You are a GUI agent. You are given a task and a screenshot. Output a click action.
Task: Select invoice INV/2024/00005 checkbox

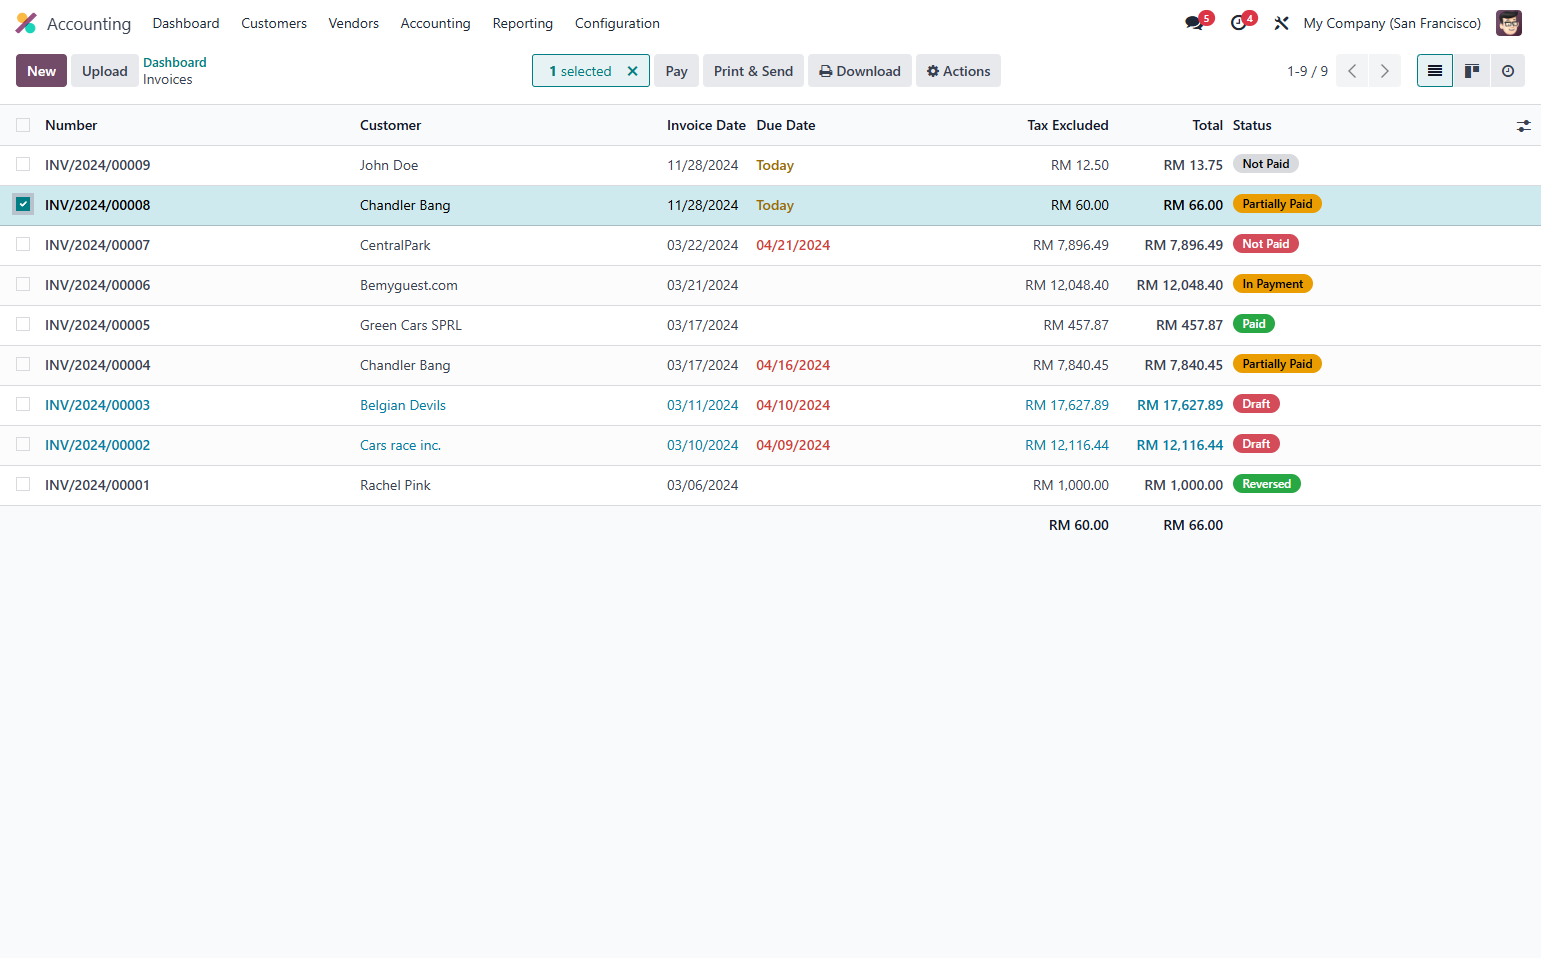(23, 325)
